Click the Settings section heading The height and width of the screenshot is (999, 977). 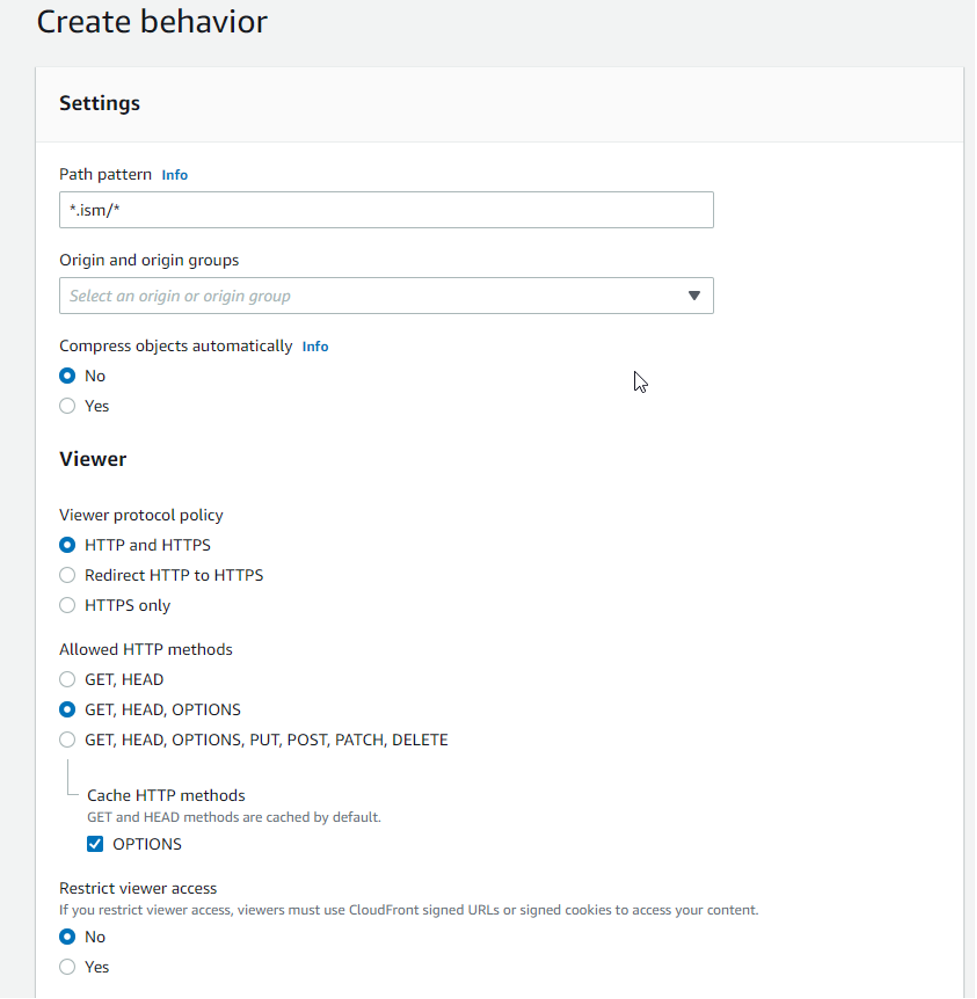pos(99,103)
